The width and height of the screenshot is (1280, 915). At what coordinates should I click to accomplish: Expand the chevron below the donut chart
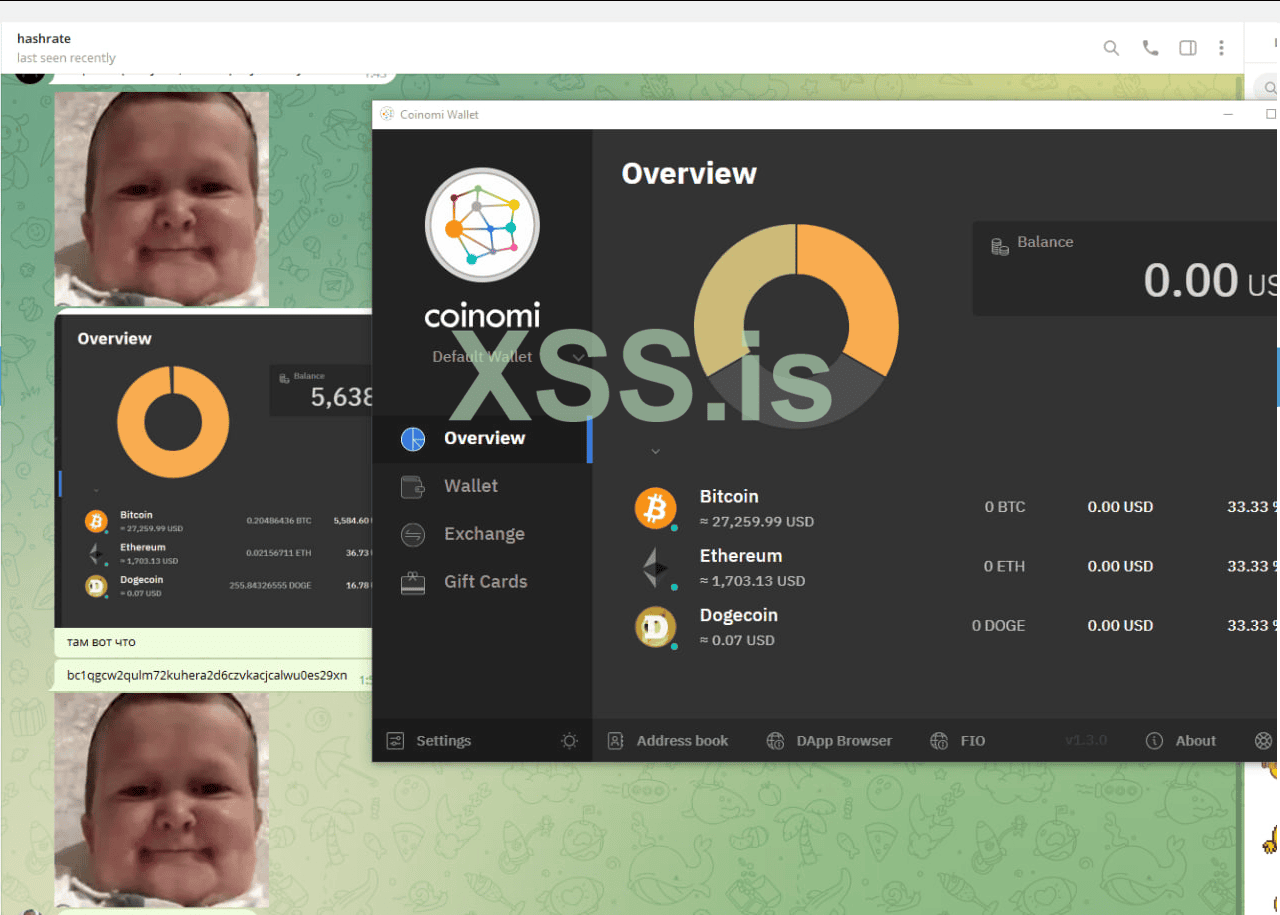pyautogui.click(x=655, y=451)
